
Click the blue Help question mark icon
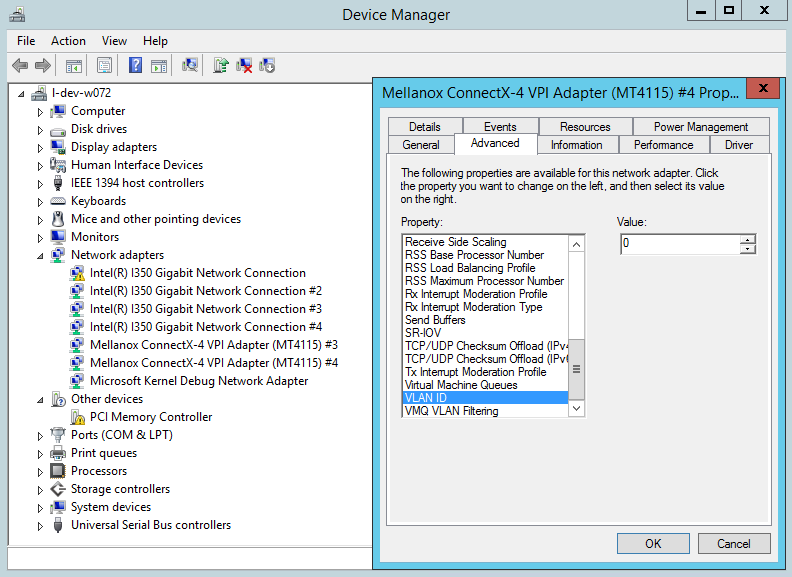click(135, 65)
